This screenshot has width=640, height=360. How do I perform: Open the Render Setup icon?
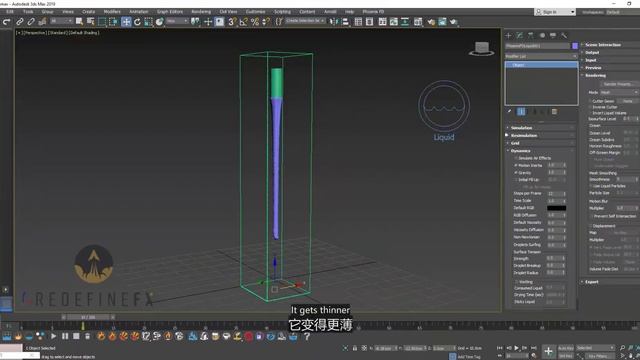pyautogui.click(x=431, y=22)
